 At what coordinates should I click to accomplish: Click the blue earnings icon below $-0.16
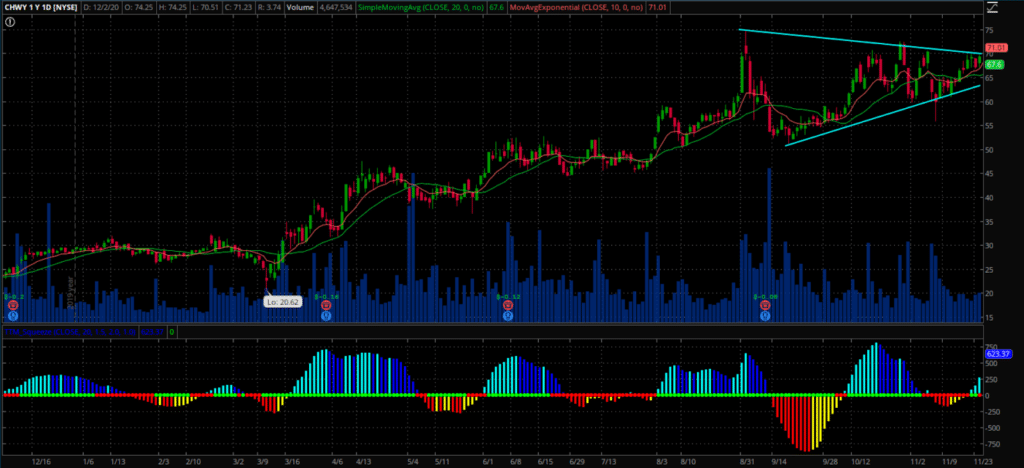(325, 315)
